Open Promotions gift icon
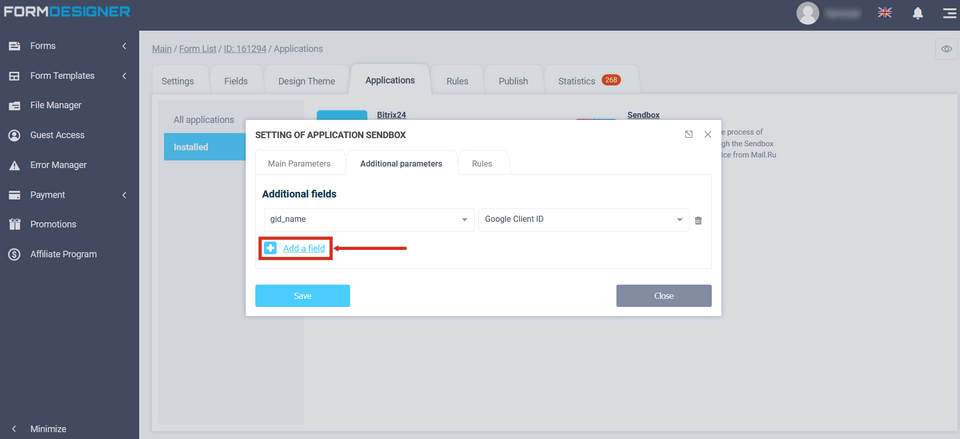Screen dimensions: 960x439 point(14,225)
